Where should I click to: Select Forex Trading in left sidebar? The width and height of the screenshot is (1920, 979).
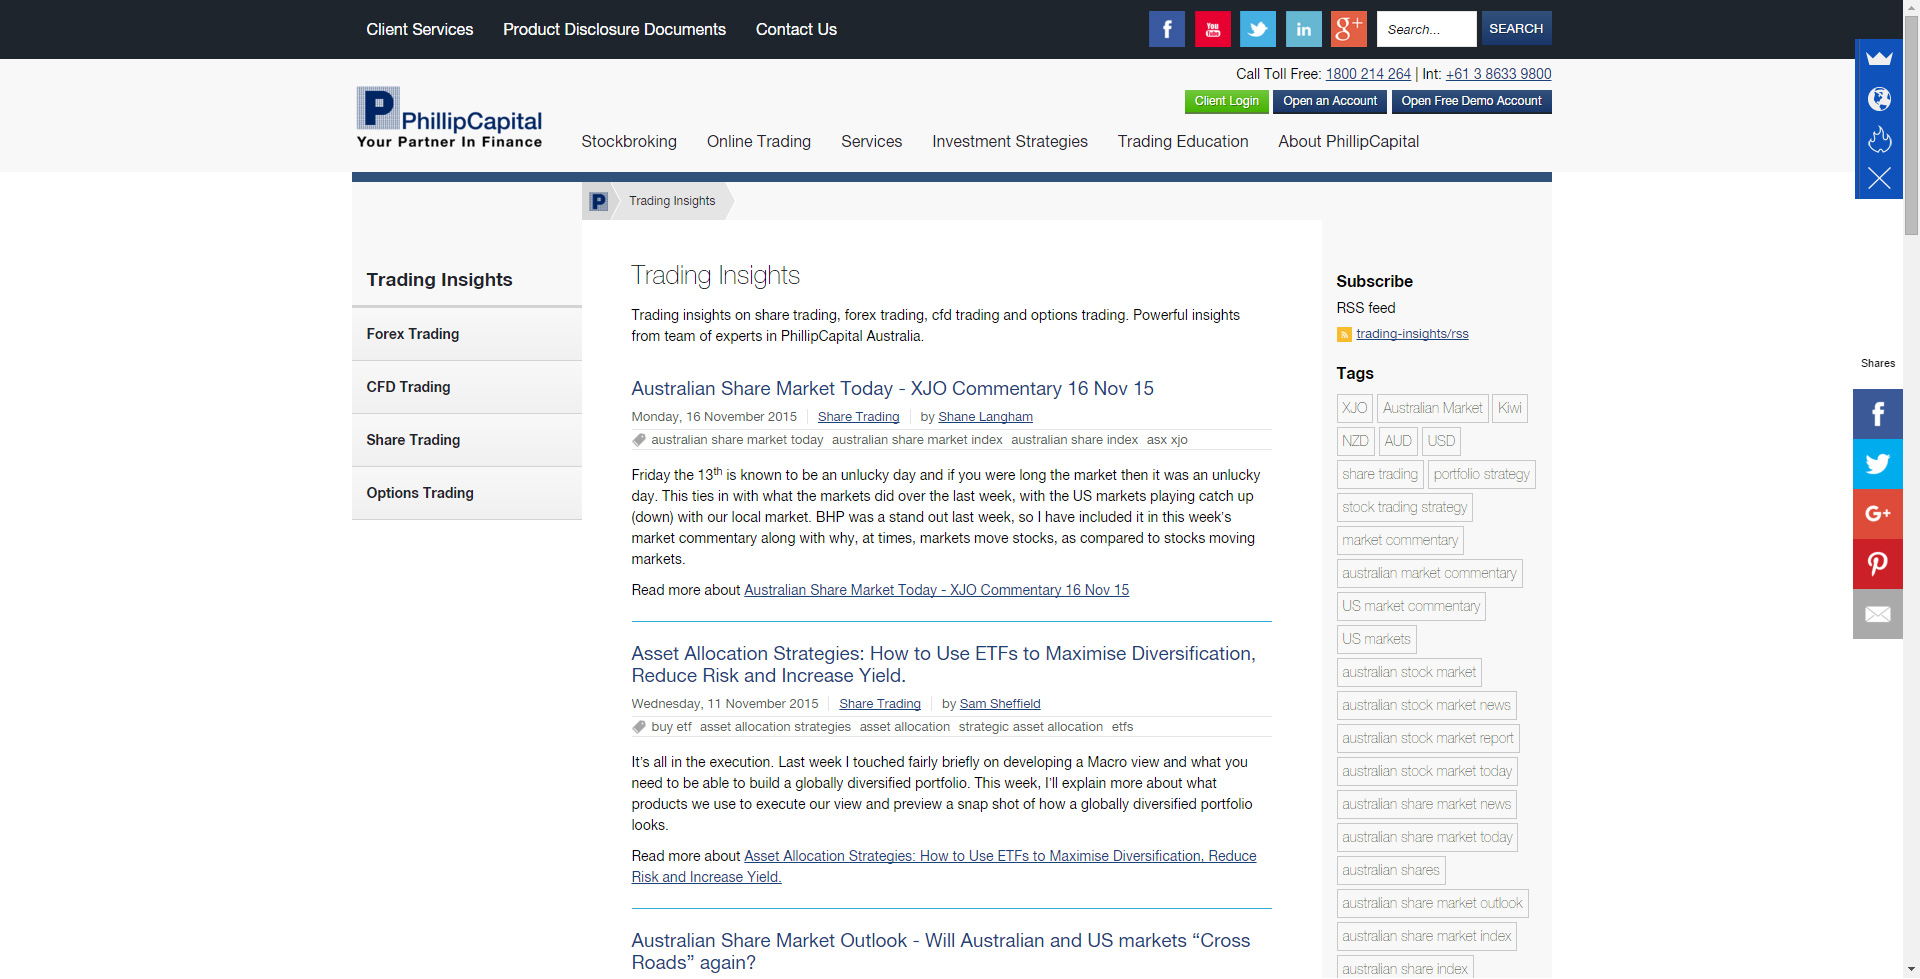pyautogui.click(x=412, y=334)
